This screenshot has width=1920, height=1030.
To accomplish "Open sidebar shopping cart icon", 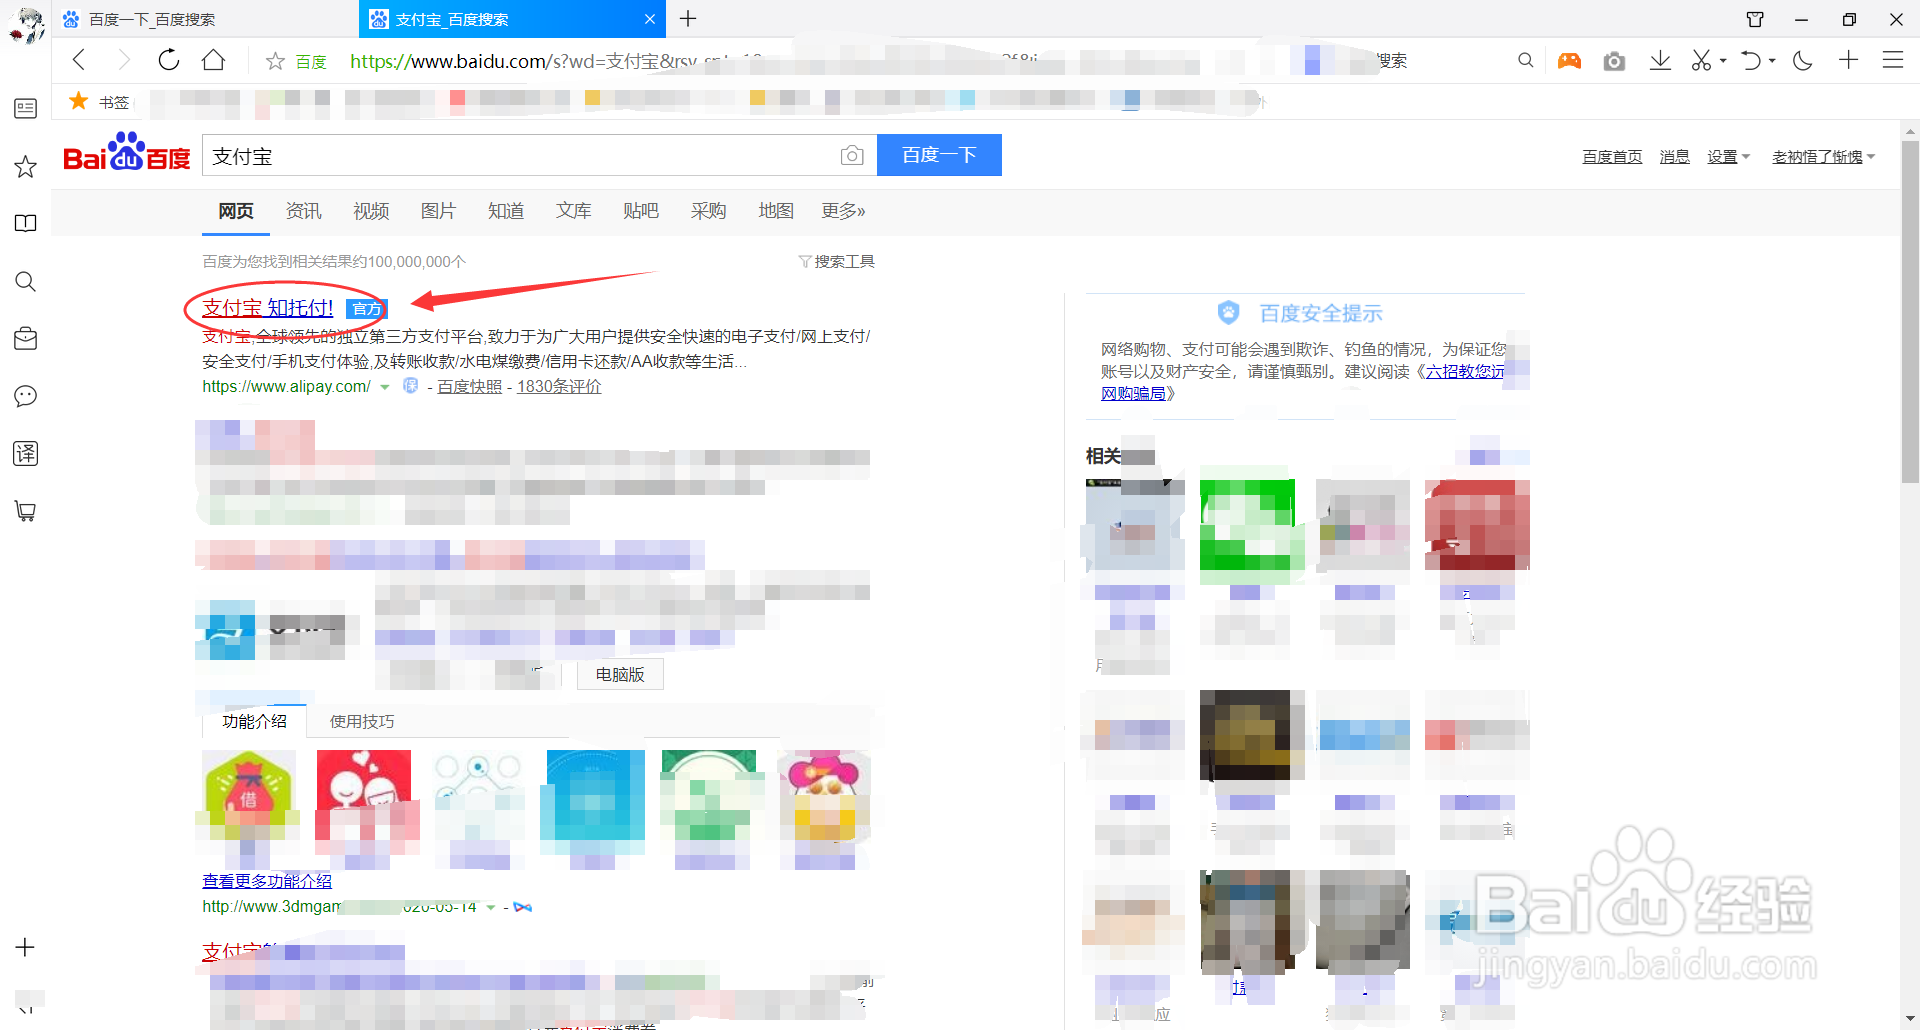I will pos(26,511).
